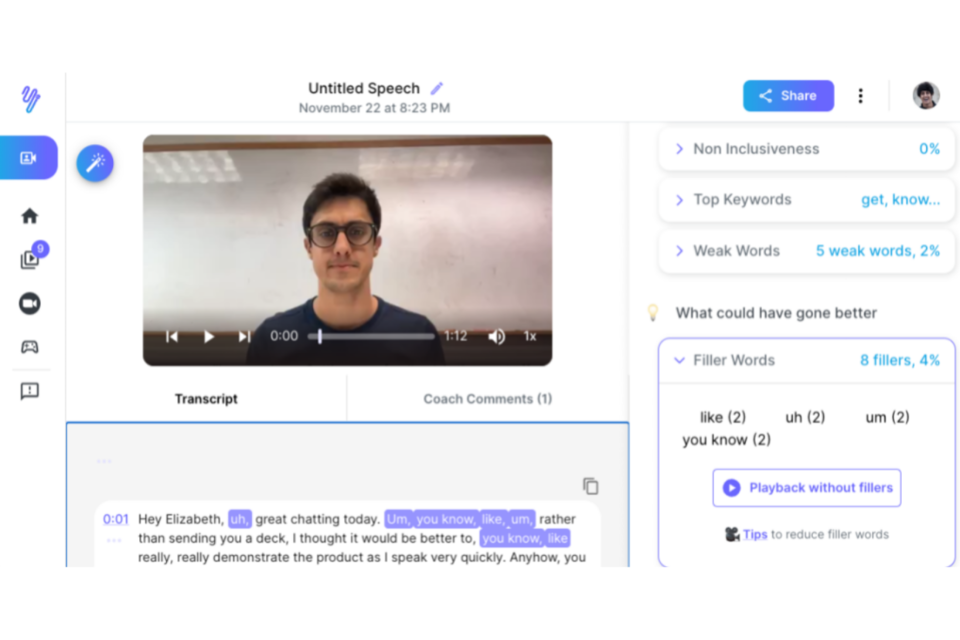Select the camera record icon in sidebar

tap(29, 303)
